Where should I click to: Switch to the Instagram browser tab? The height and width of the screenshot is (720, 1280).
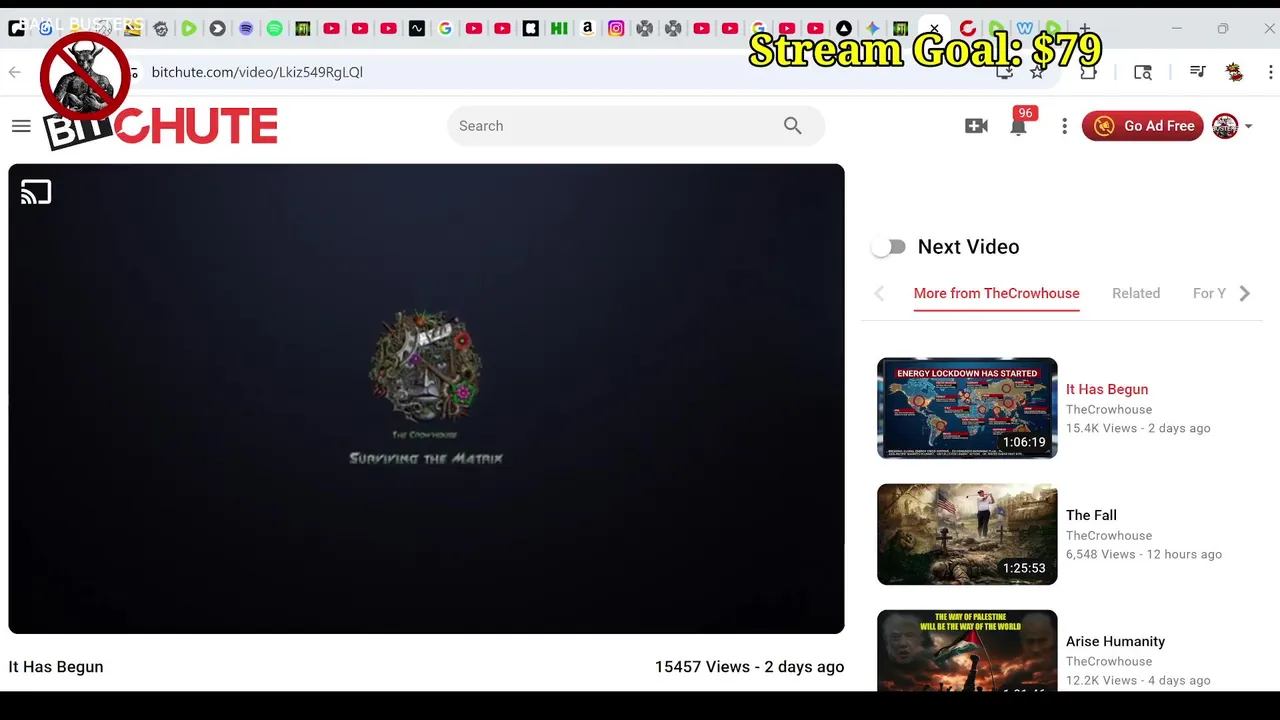[x=616, y=29]
